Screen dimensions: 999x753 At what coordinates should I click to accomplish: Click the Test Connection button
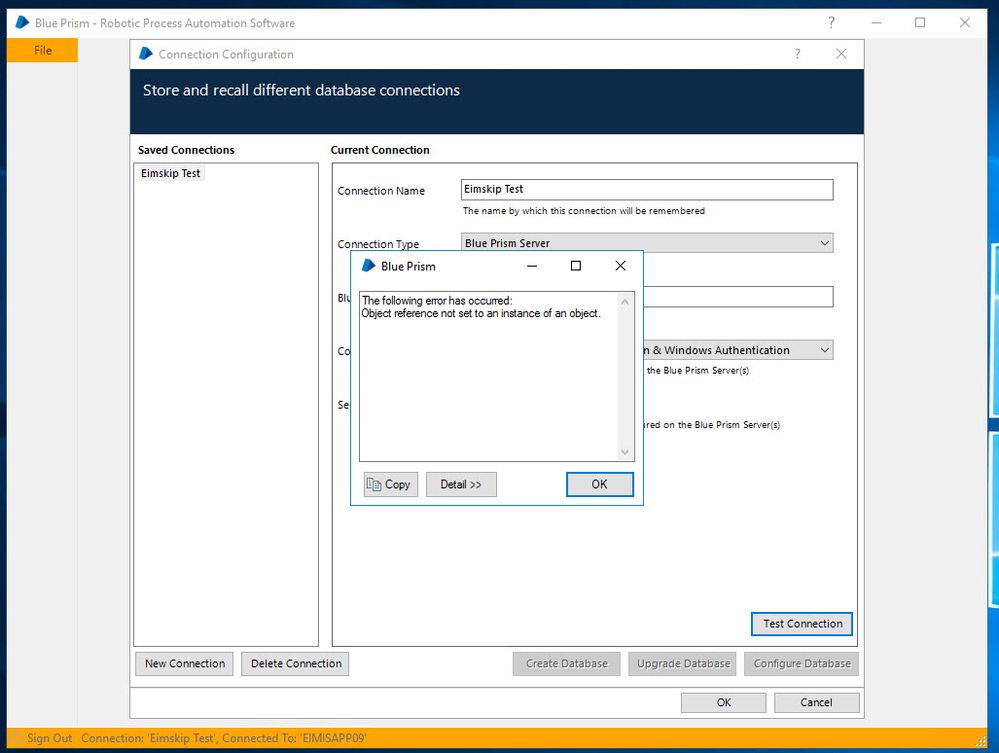coord(802,624)
